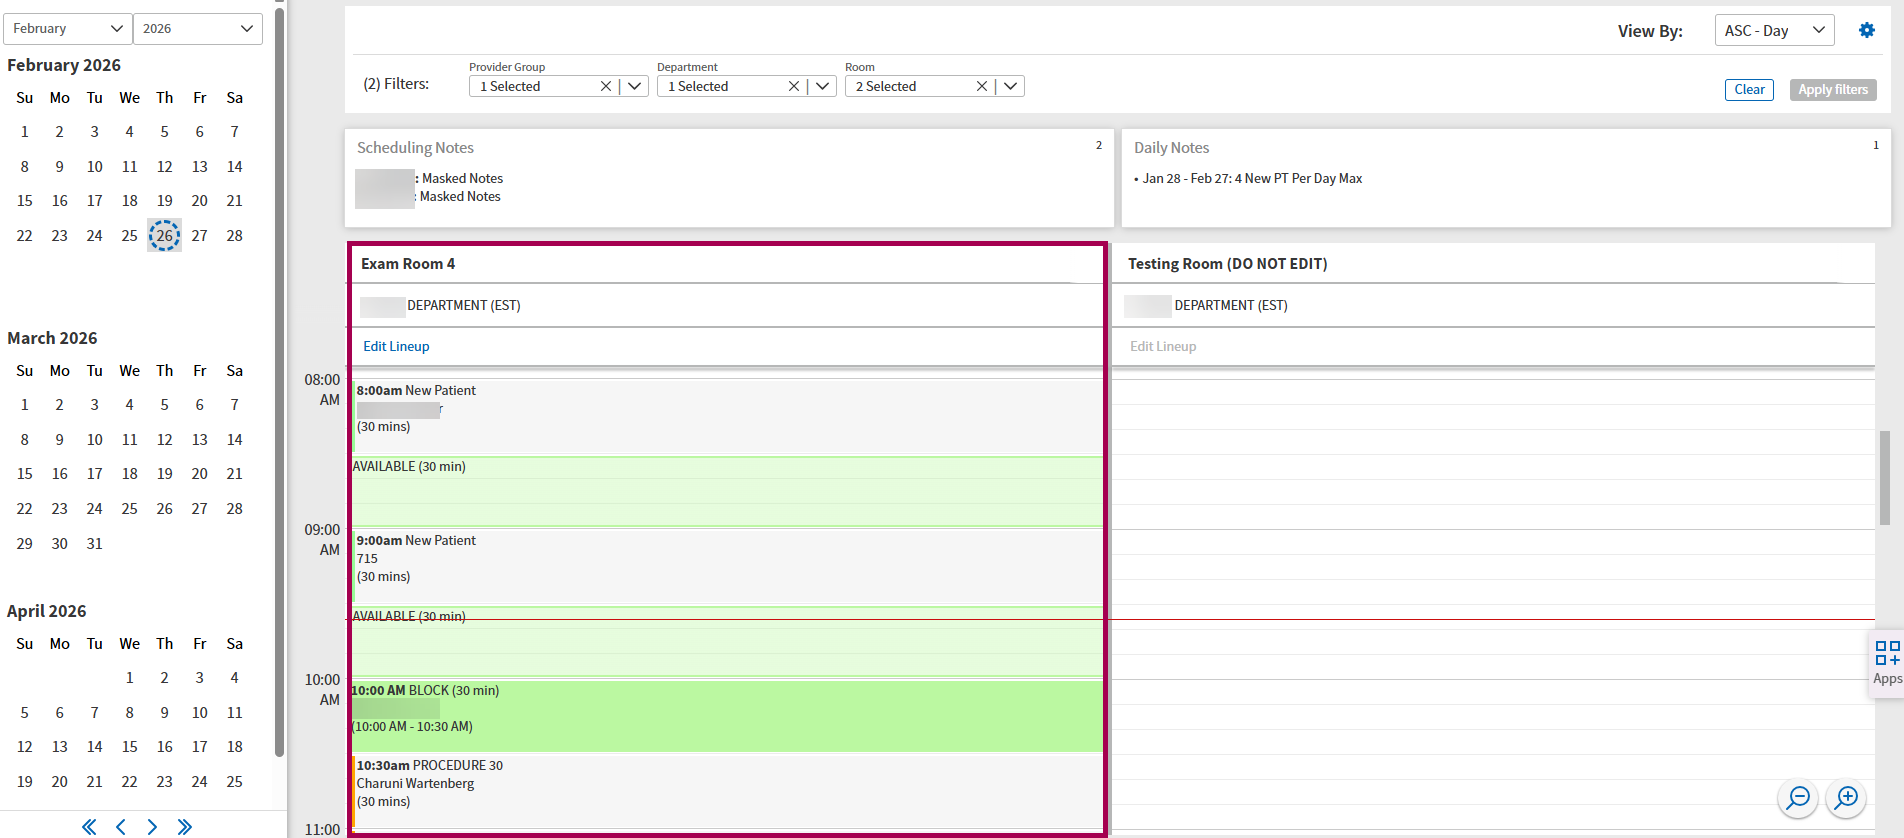This screenshot has height=838, width=1904.
Task: Clear the Room filter selection
Action: tap(981, 86)
